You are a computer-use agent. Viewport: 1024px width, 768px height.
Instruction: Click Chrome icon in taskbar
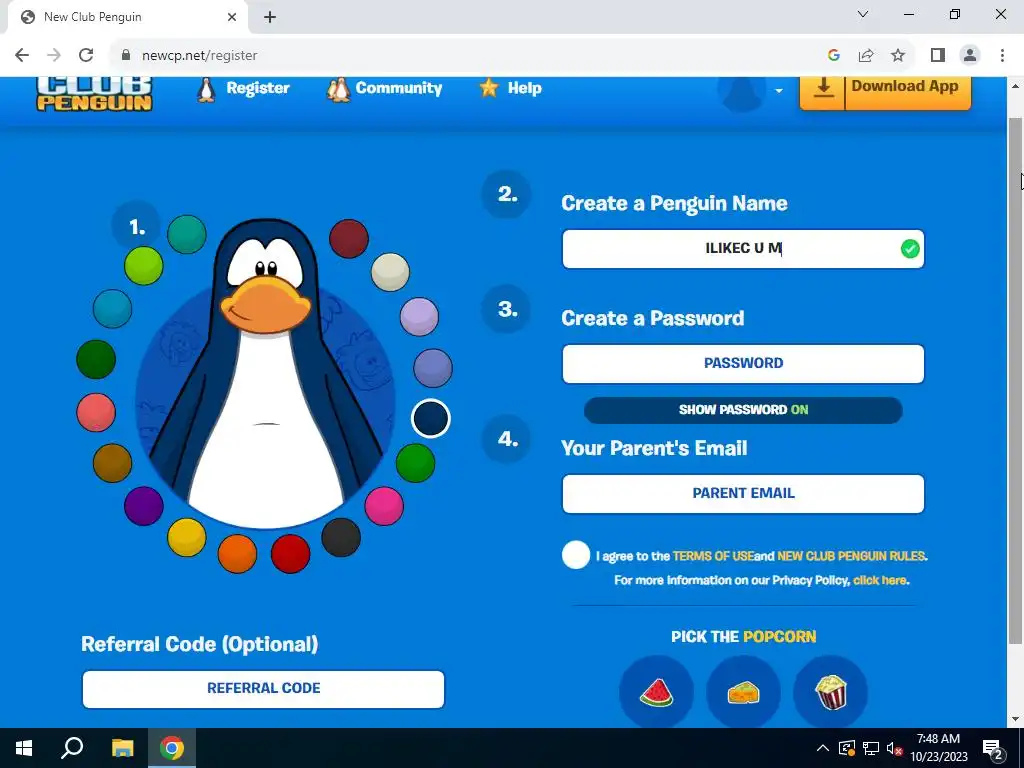tap(171, 748)
